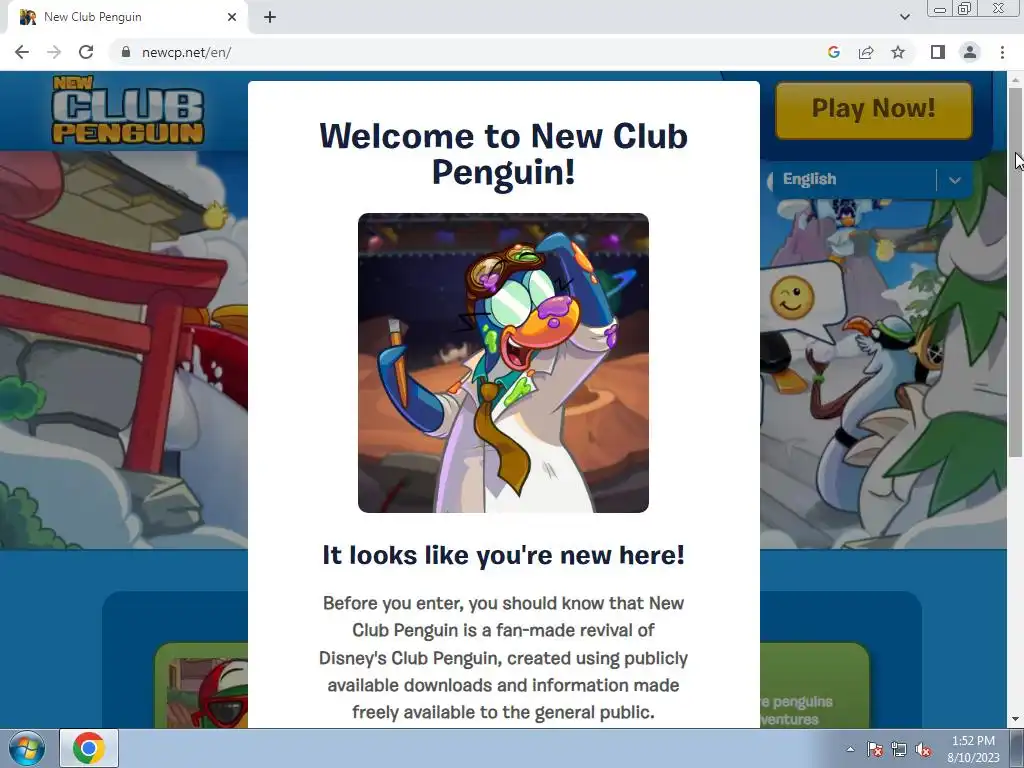
Task: Open the Chrome three-dot menu
Action: [1002, 52]
